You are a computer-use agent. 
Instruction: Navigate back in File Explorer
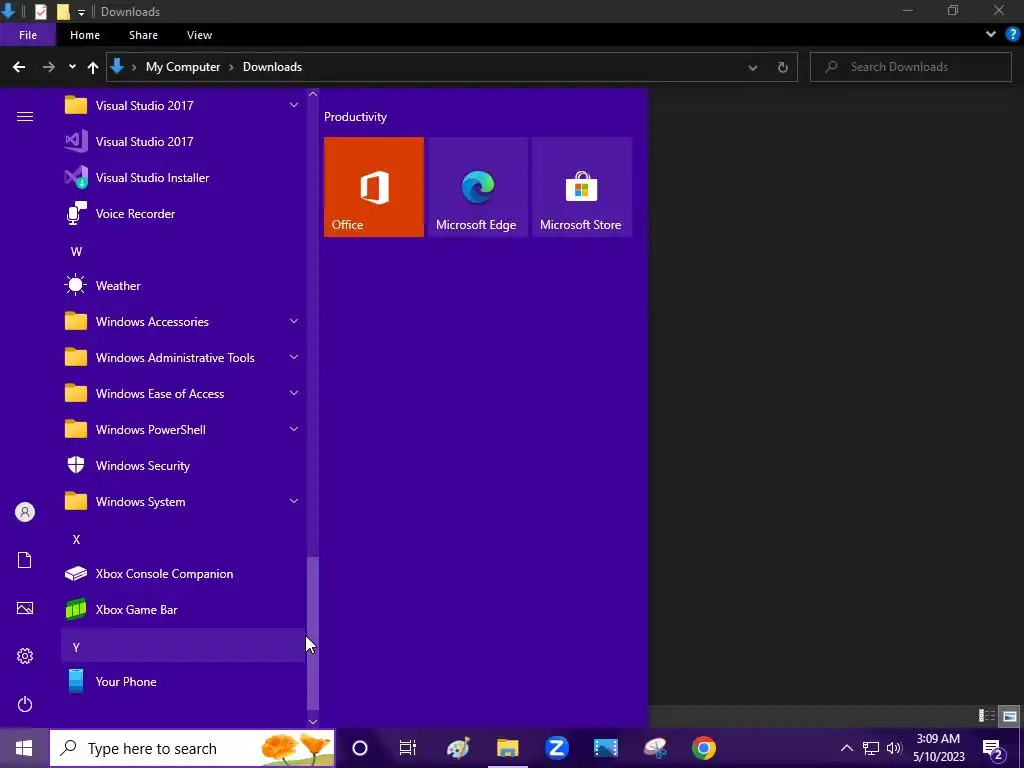19,67
